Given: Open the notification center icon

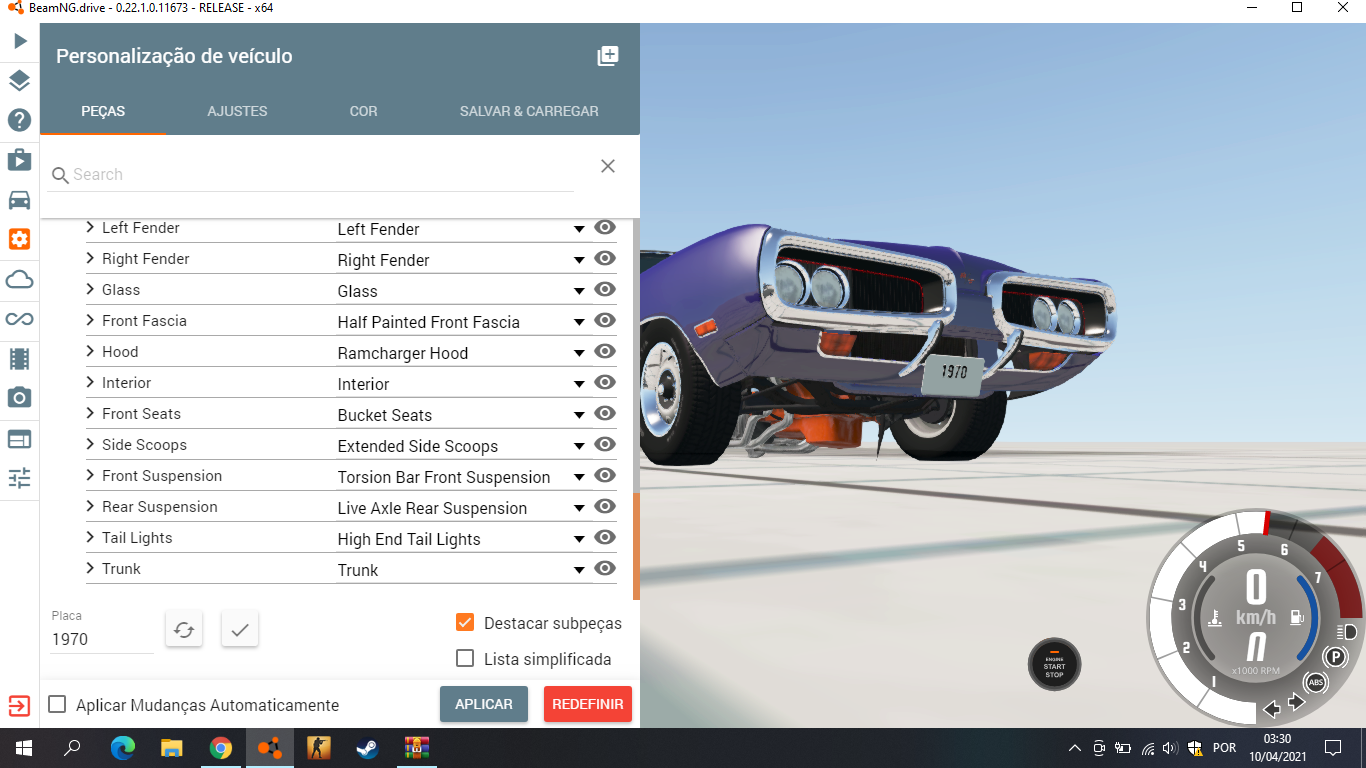Looking at the screenshot, I should click(1333, 748).
